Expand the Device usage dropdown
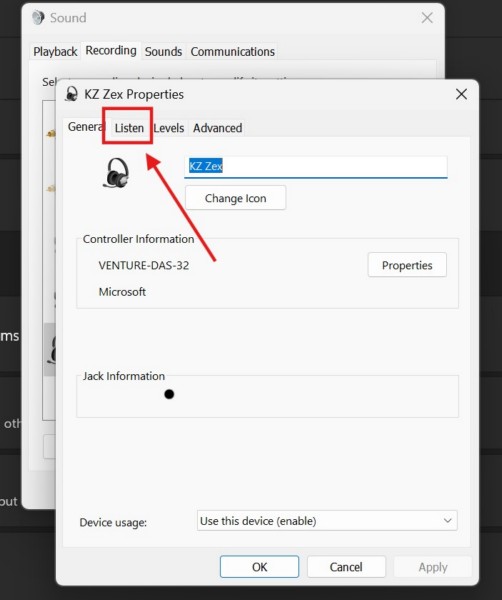The height and width of the screenshot is (600, 502). pyautogui.click(x=327, y=520)
